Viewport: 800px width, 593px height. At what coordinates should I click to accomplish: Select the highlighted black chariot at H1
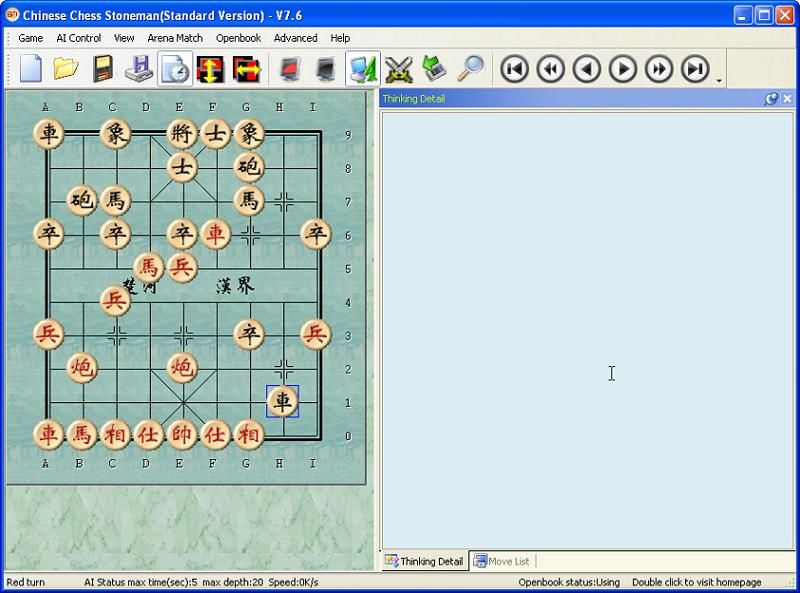point(283,401)
